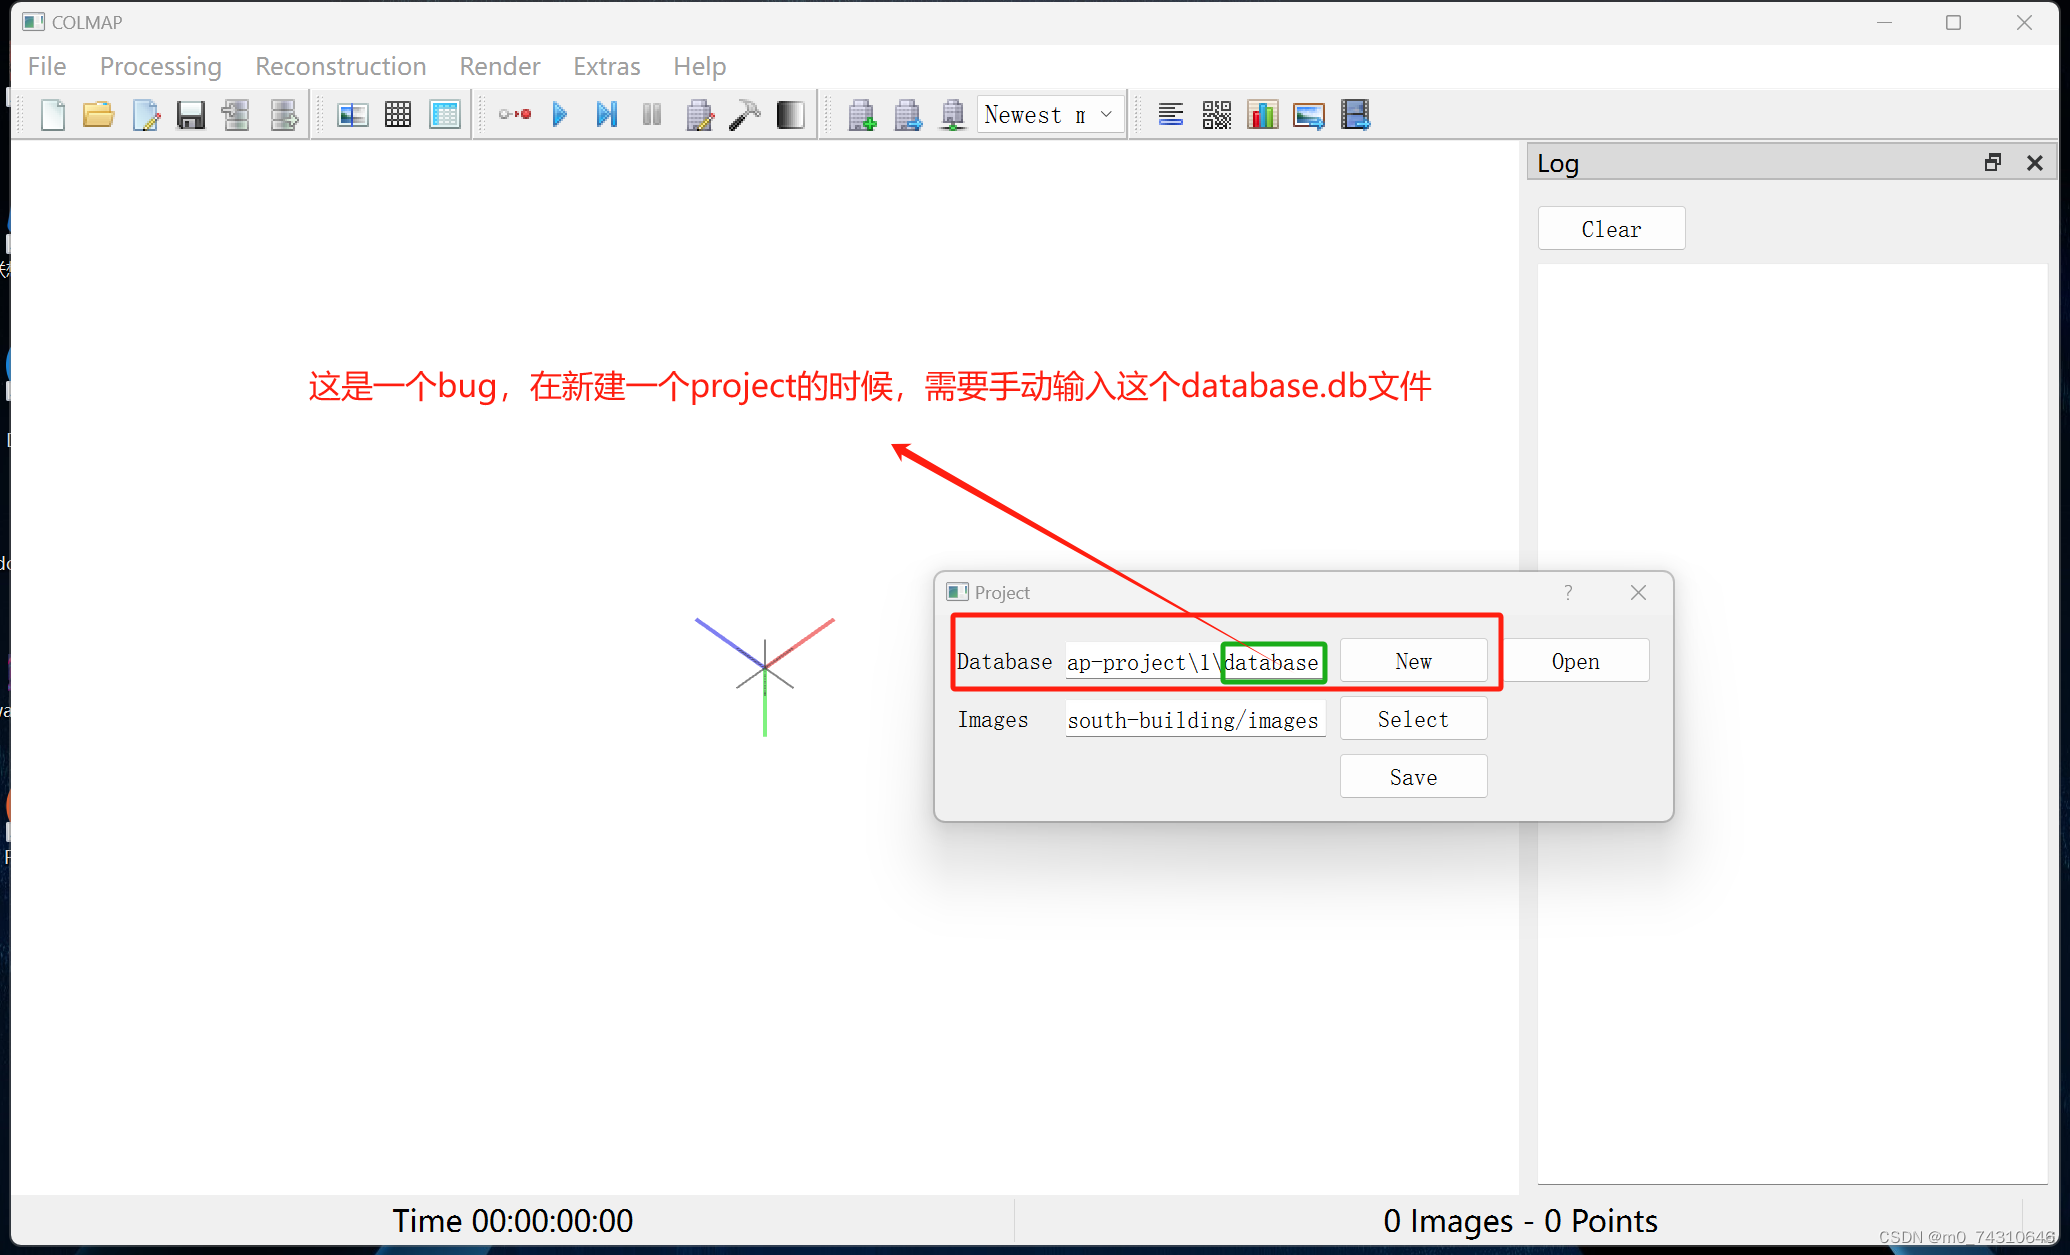Clear the Log panel
This screenshot has height=1255, width=2070.
[x=1611, y=229]
